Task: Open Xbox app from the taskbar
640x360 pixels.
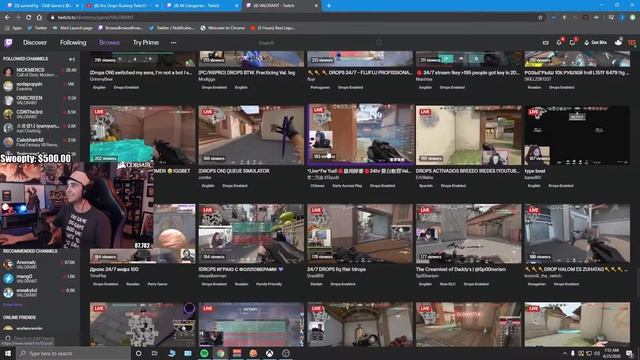Action: tap(269, 353)
